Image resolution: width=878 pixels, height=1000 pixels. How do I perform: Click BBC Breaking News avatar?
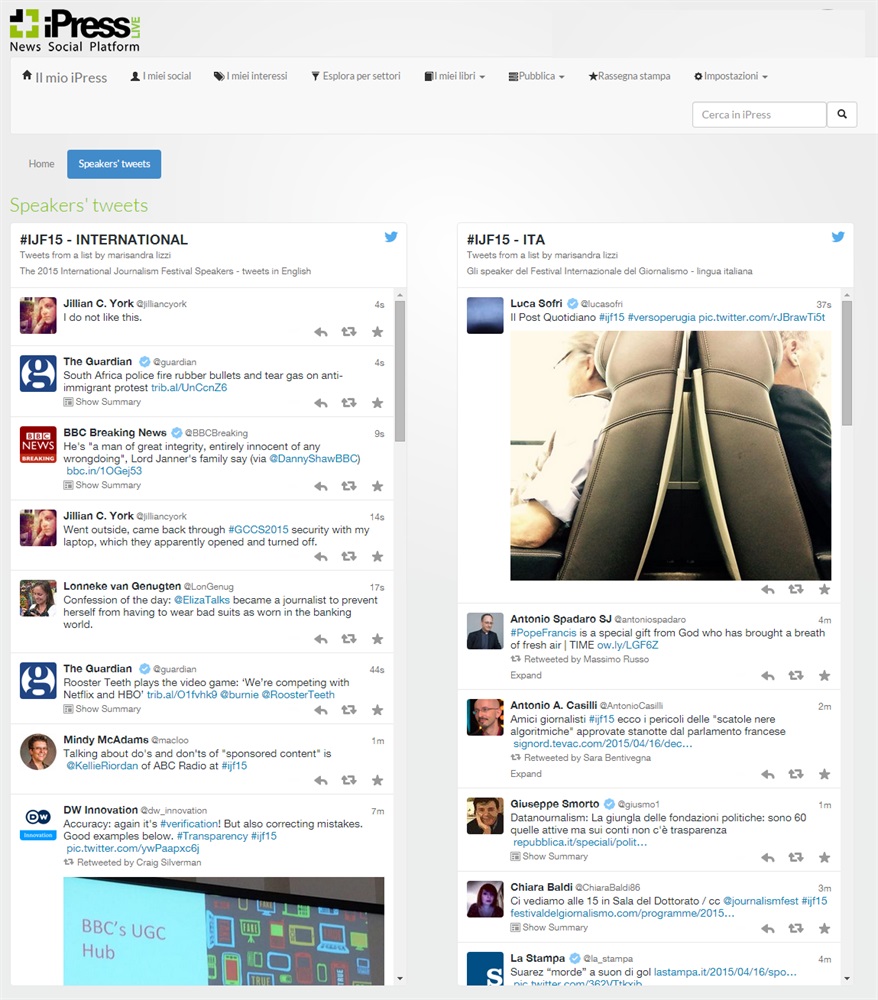pyautogui.click(x=38, y=445)
